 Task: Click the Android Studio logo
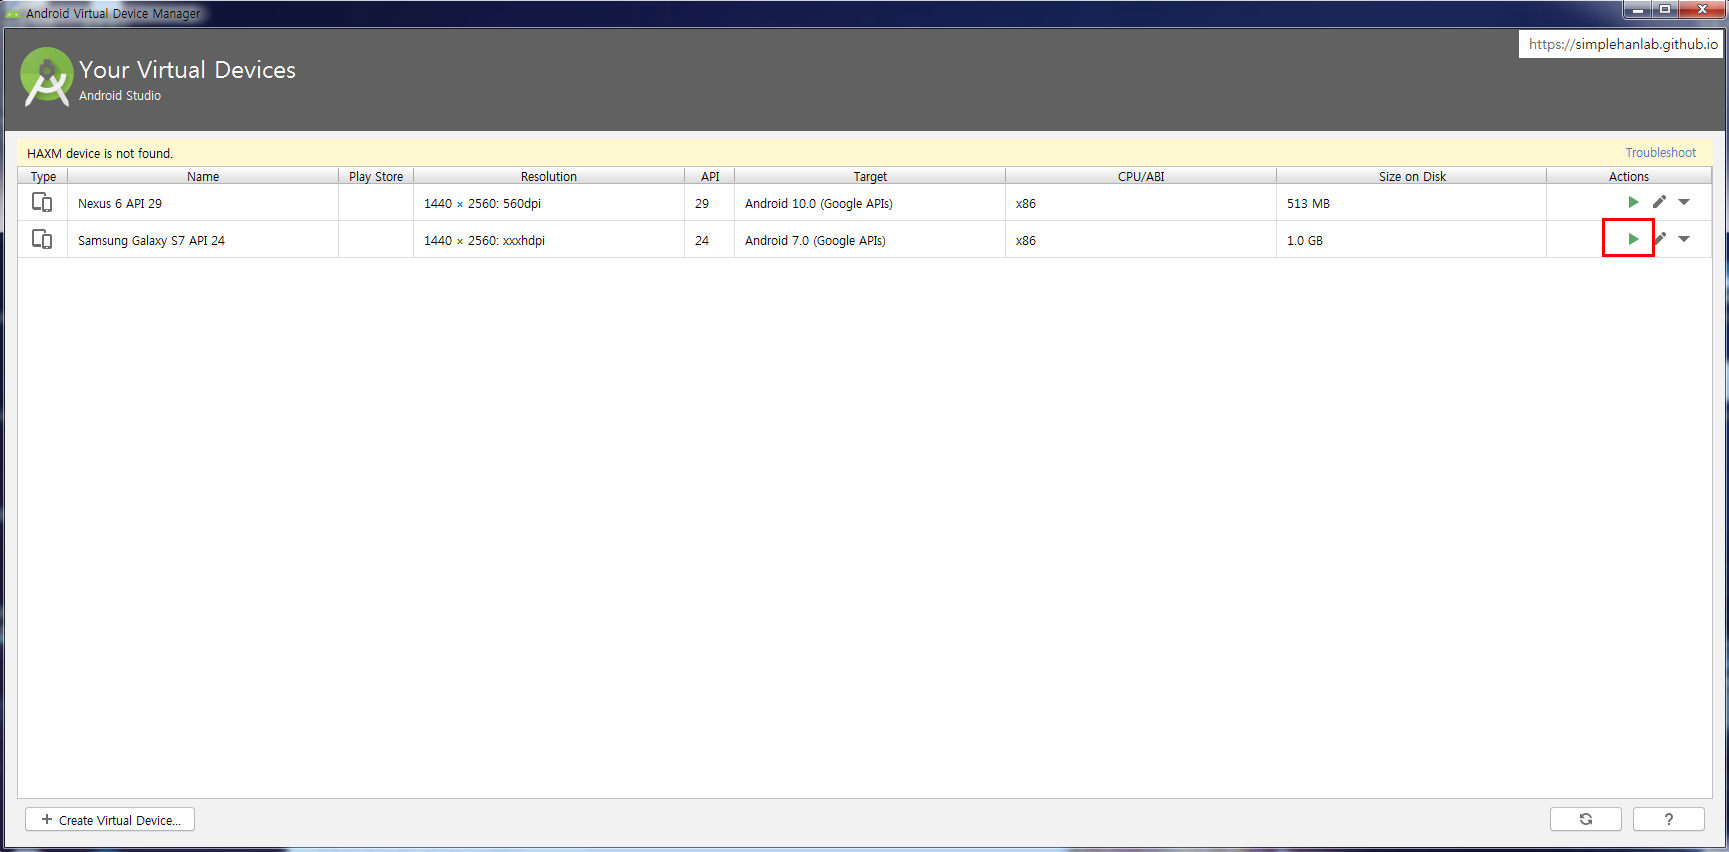point(46,76)
